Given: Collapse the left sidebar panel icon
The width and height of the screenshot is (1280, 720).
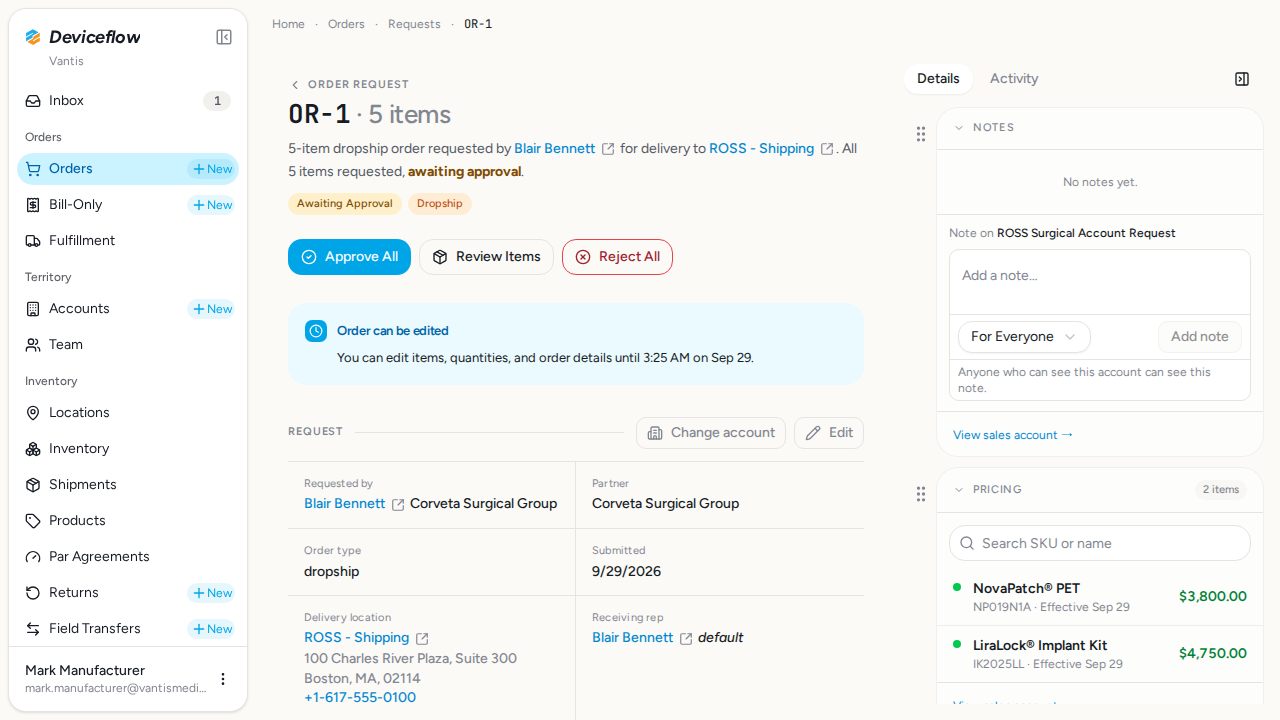Looking at the screenshot, I should (224, 37).
